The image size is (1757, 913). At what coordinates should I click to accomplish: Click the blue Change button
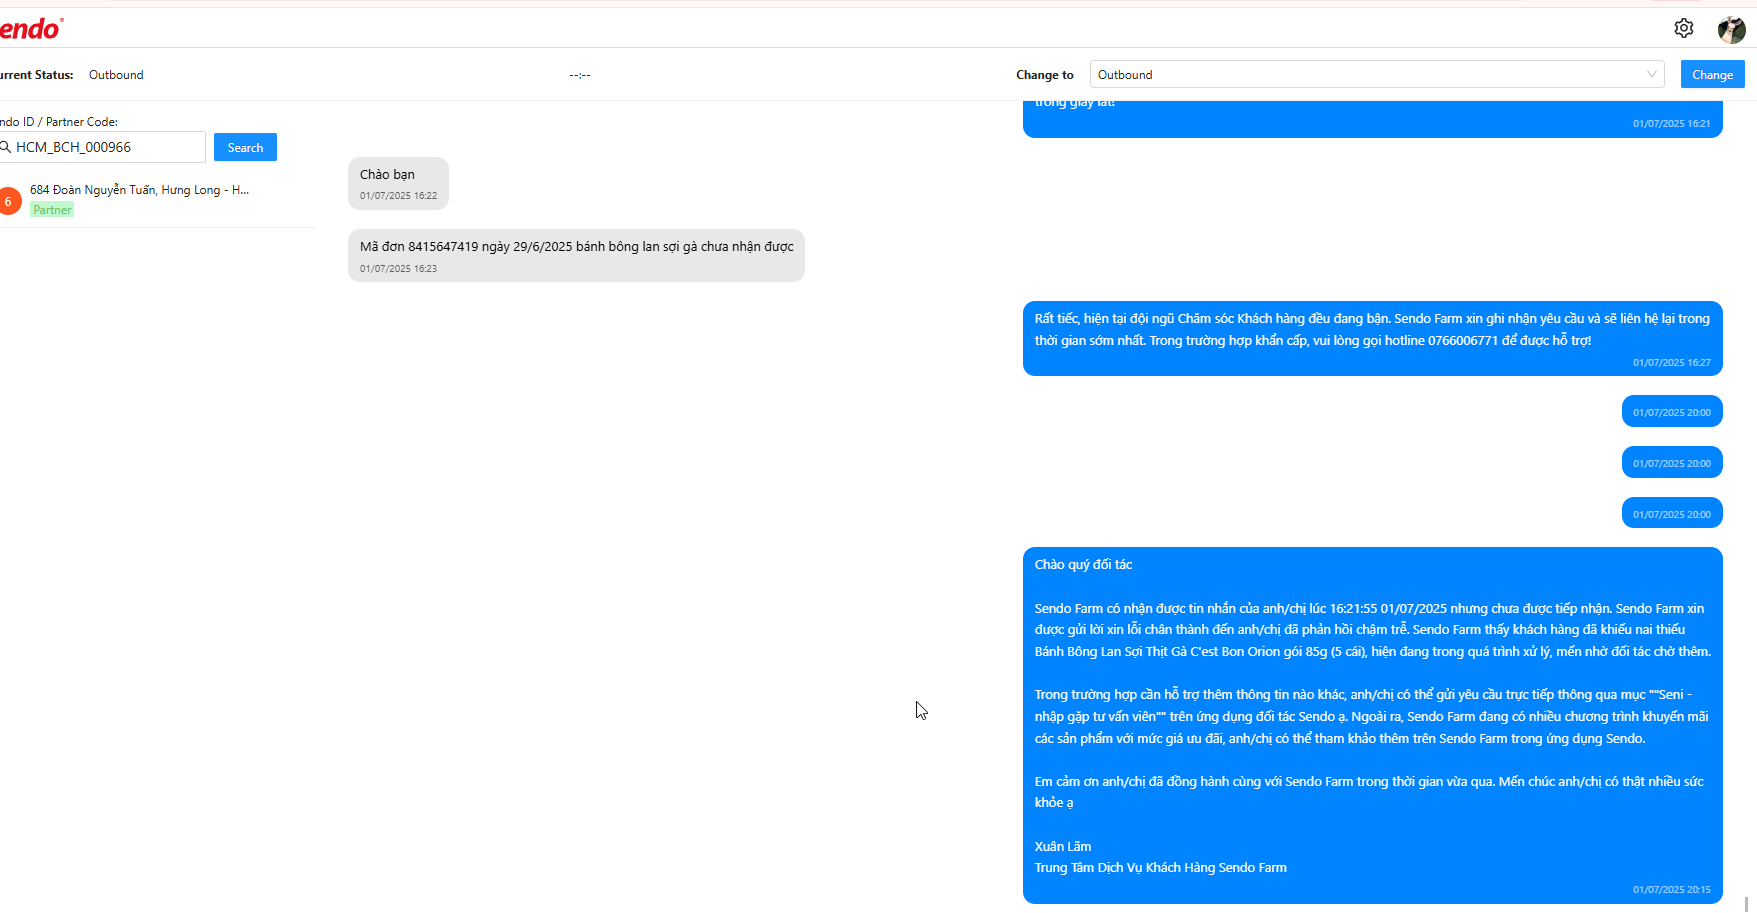click(1712, 74)
